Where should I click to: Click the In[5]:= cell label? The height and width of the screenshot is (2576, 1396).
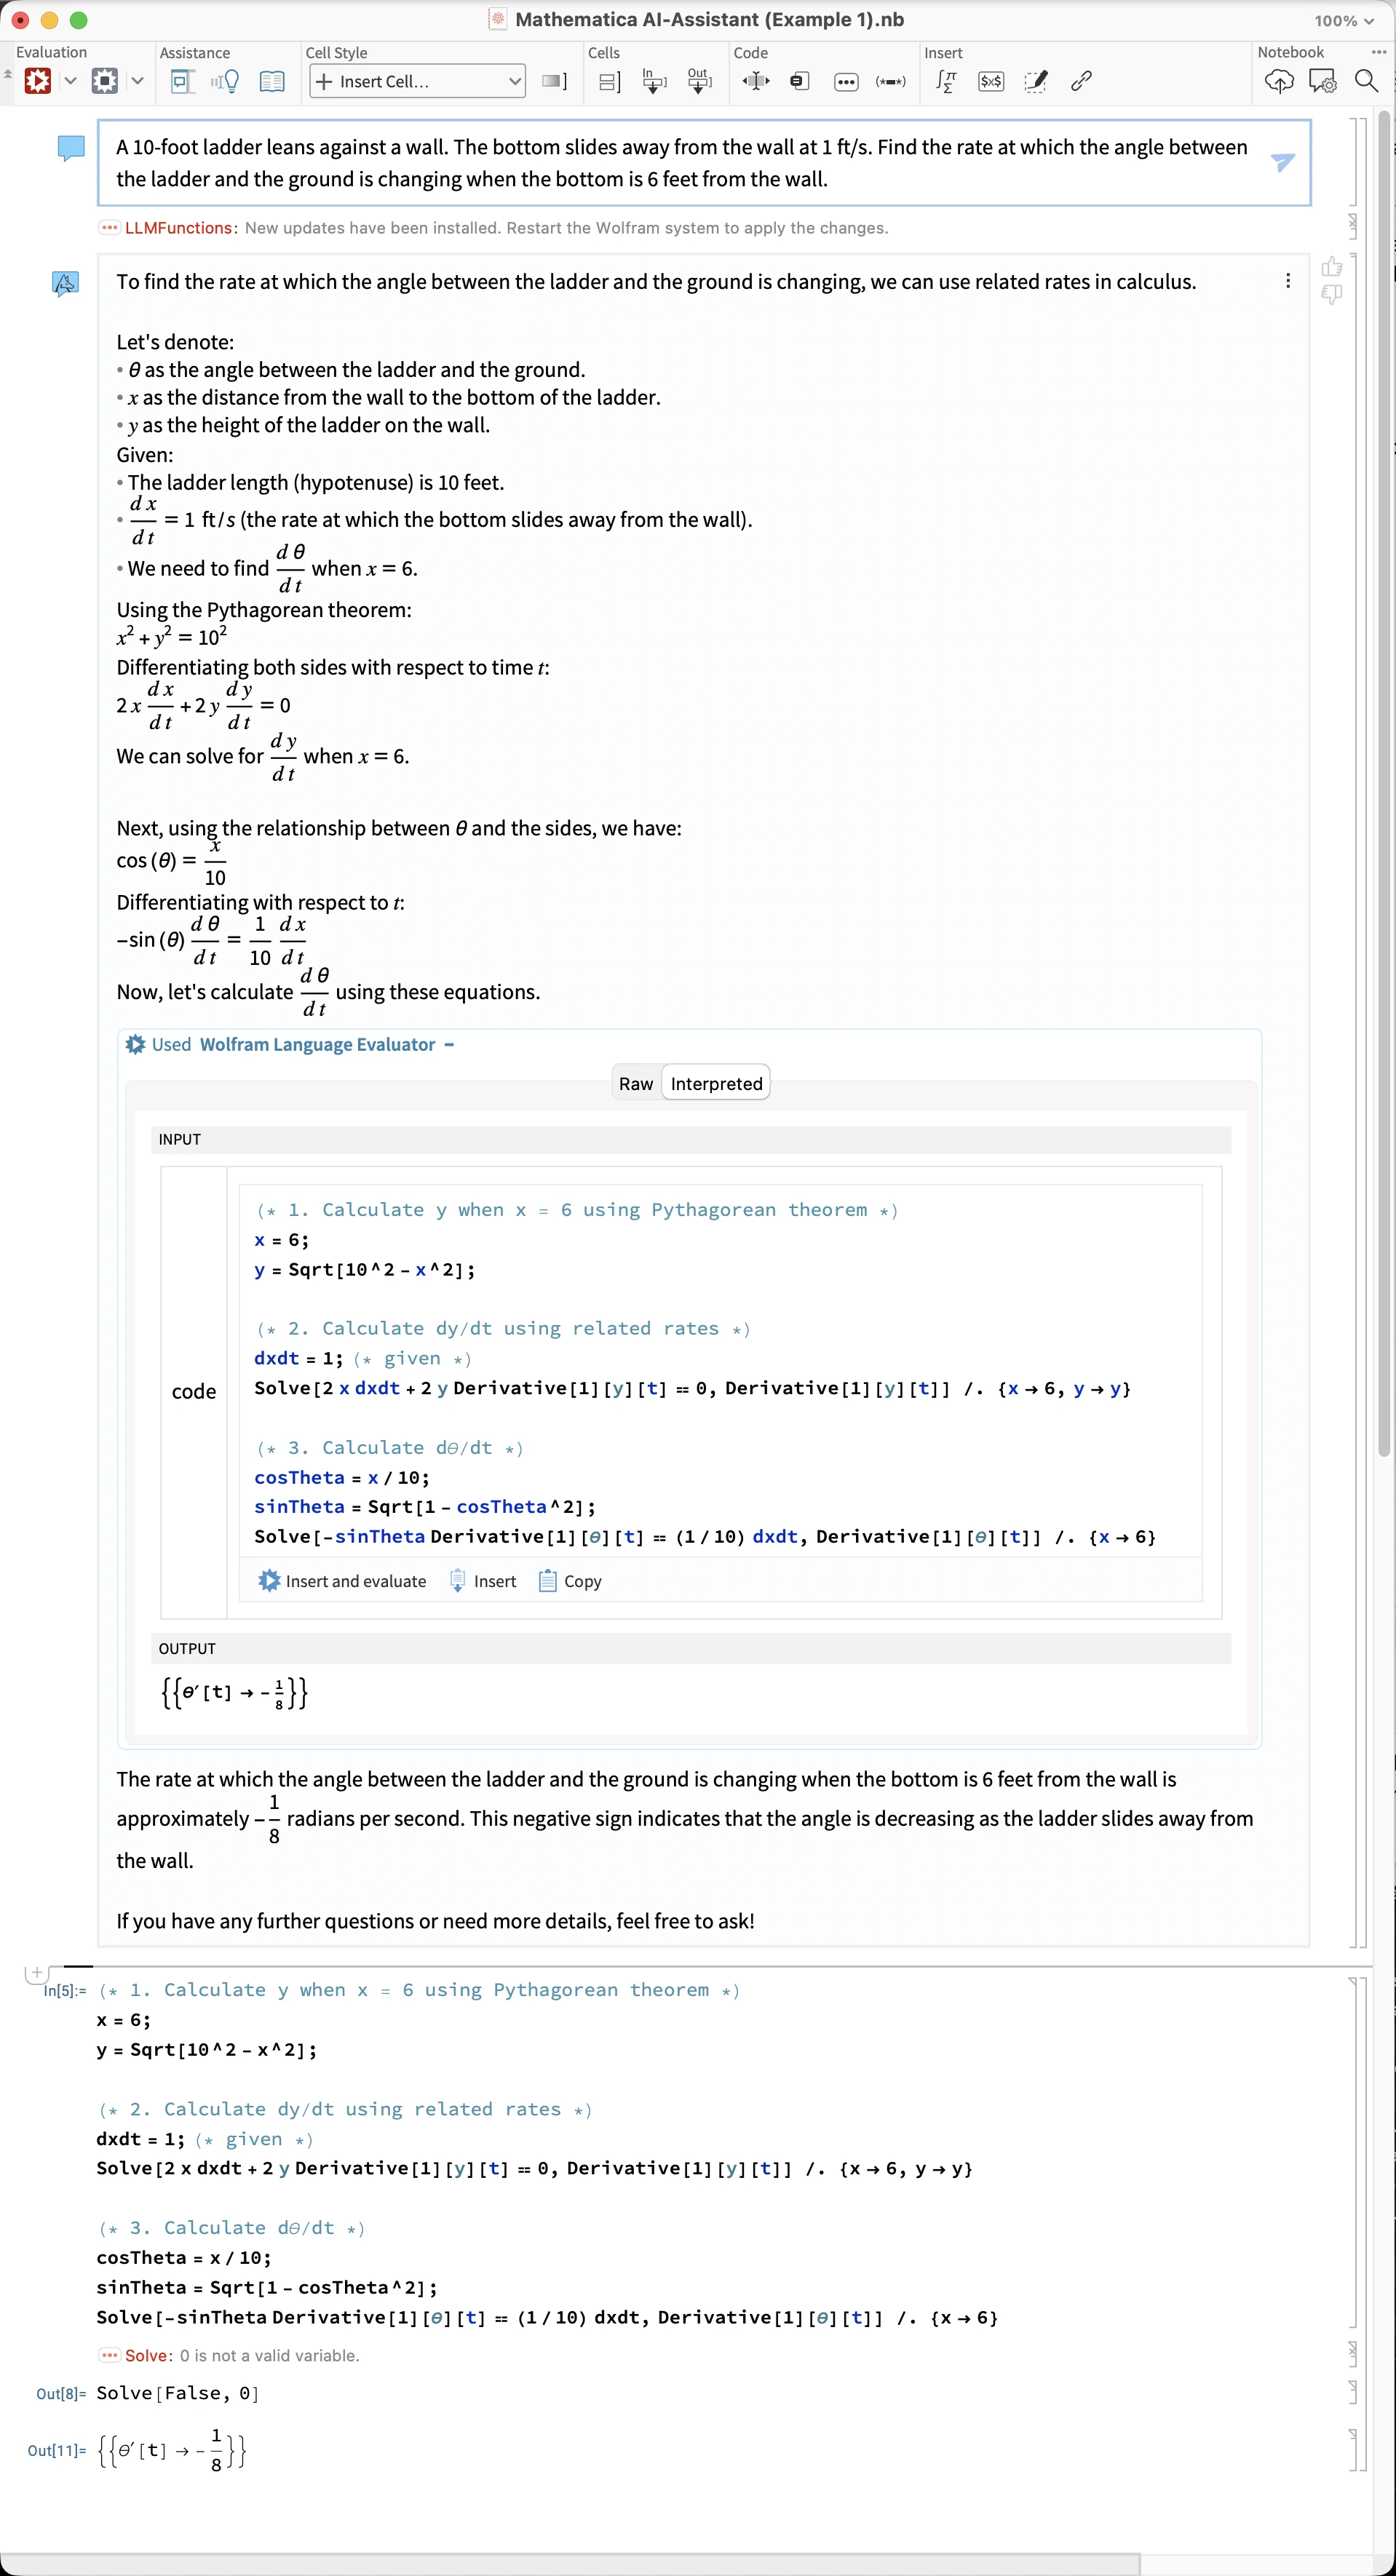65,1991
